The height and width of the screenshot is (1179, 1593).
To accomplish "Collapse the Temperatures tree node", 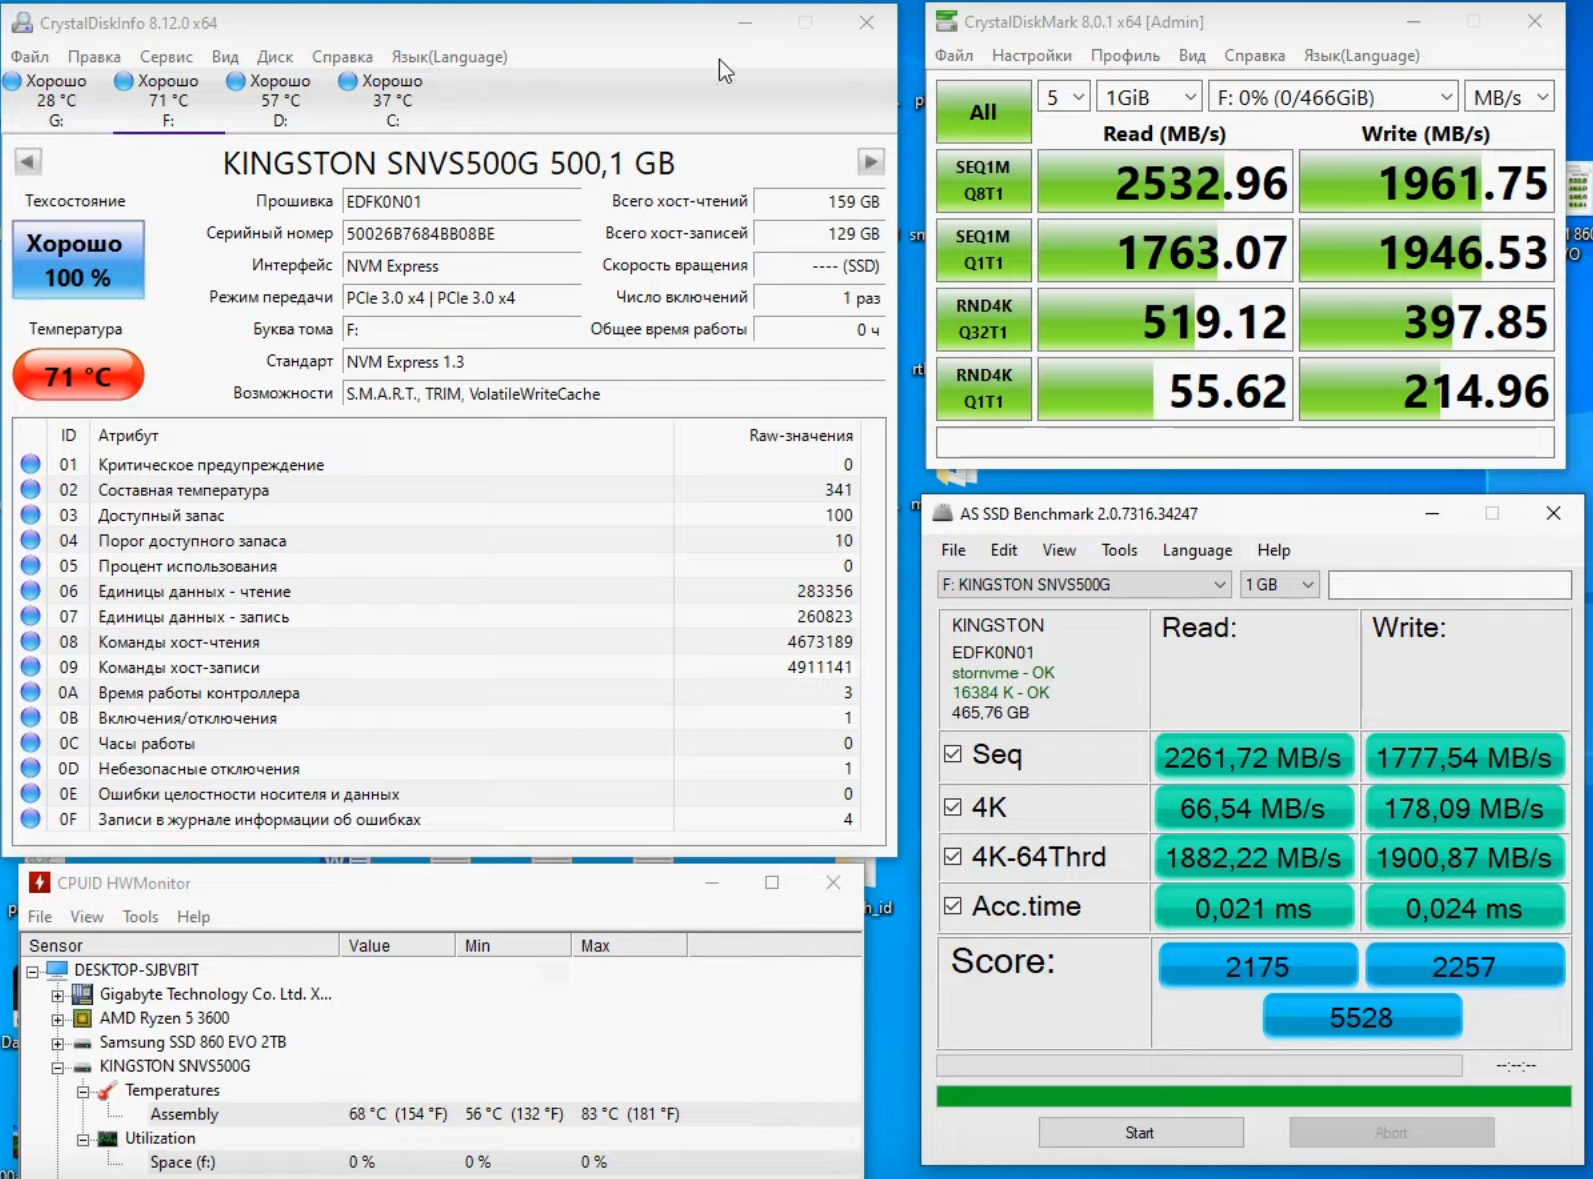I will coord(83,1091).
